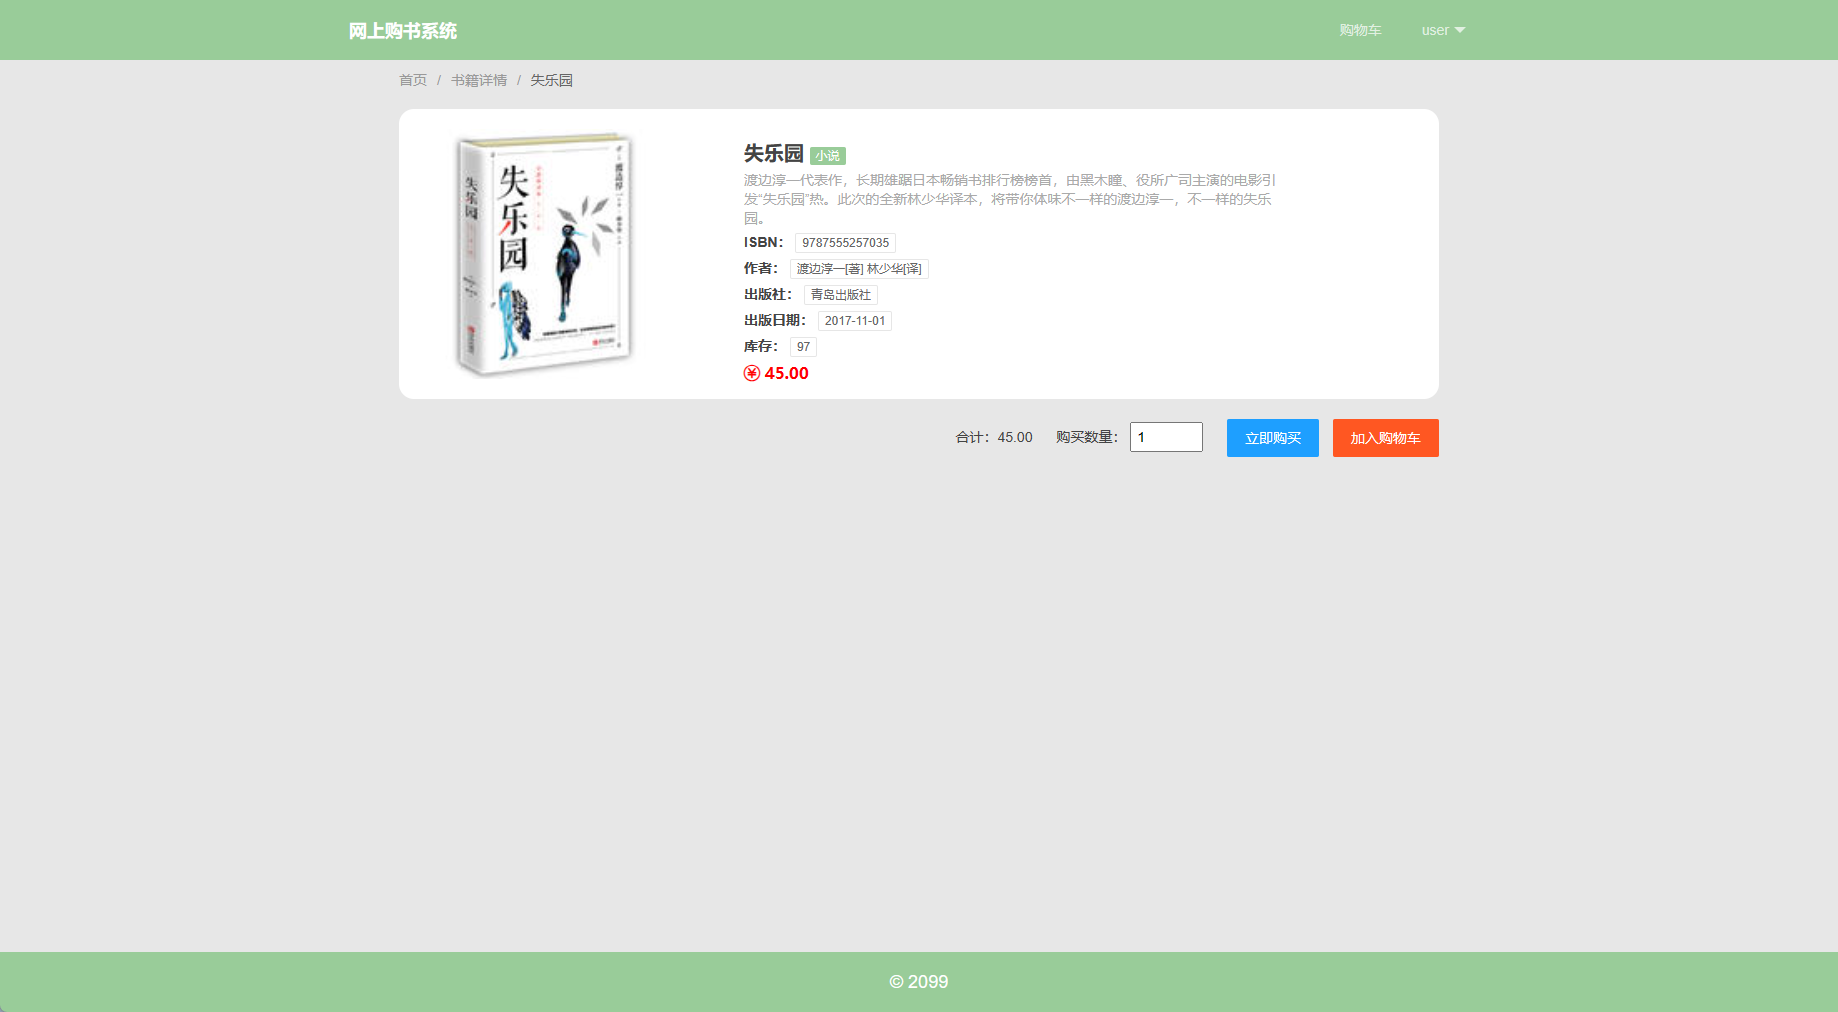Image resolution: width=1838 pixels, height=1012 pixels.
Task: Click the ¥ price icon next to 45.00
Action: point(750,373)
